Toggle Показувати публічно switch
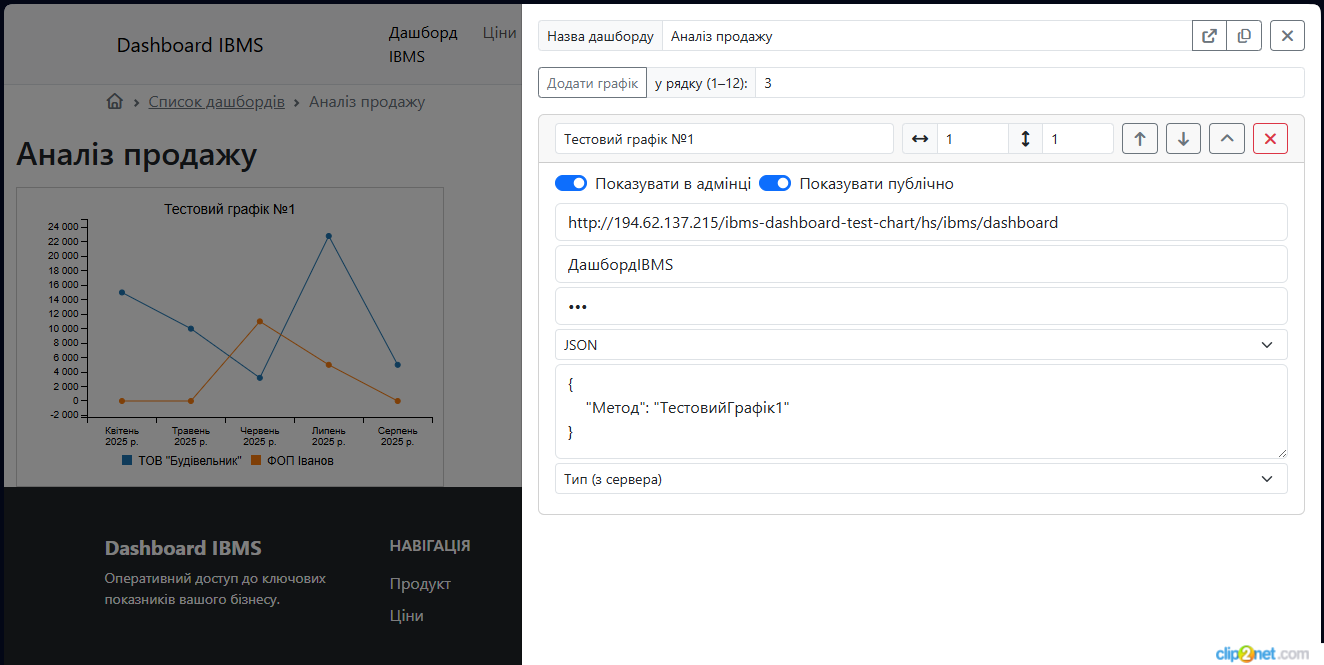1324x665 pixels. (x=775, y=184)
